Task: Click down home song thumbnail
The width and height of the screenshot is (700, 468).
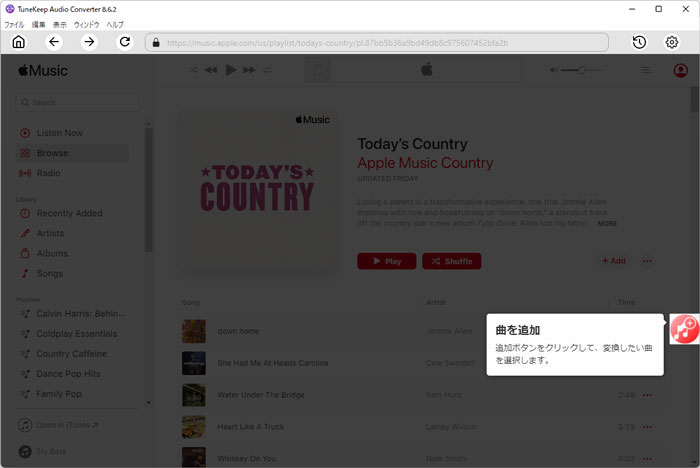Action: tap(194, 331)
